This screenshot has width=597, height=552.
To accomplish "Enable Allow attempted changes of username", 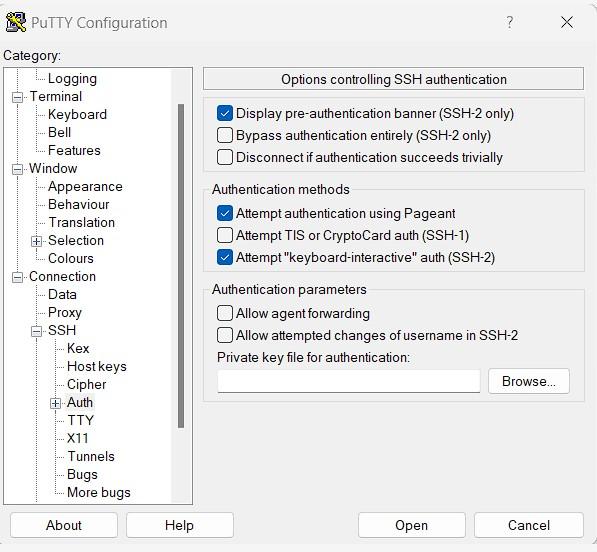I will click(x=225, y=336).
